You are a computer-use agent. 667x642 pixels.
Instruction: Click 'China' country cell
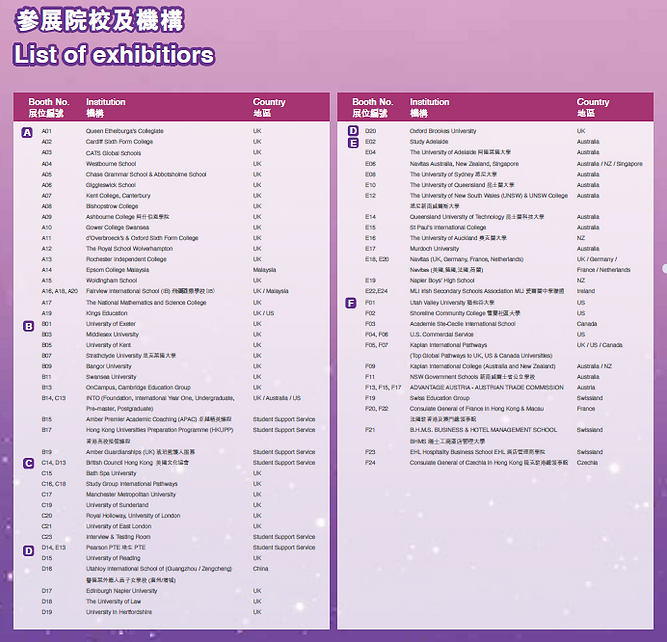click(260, 569)
